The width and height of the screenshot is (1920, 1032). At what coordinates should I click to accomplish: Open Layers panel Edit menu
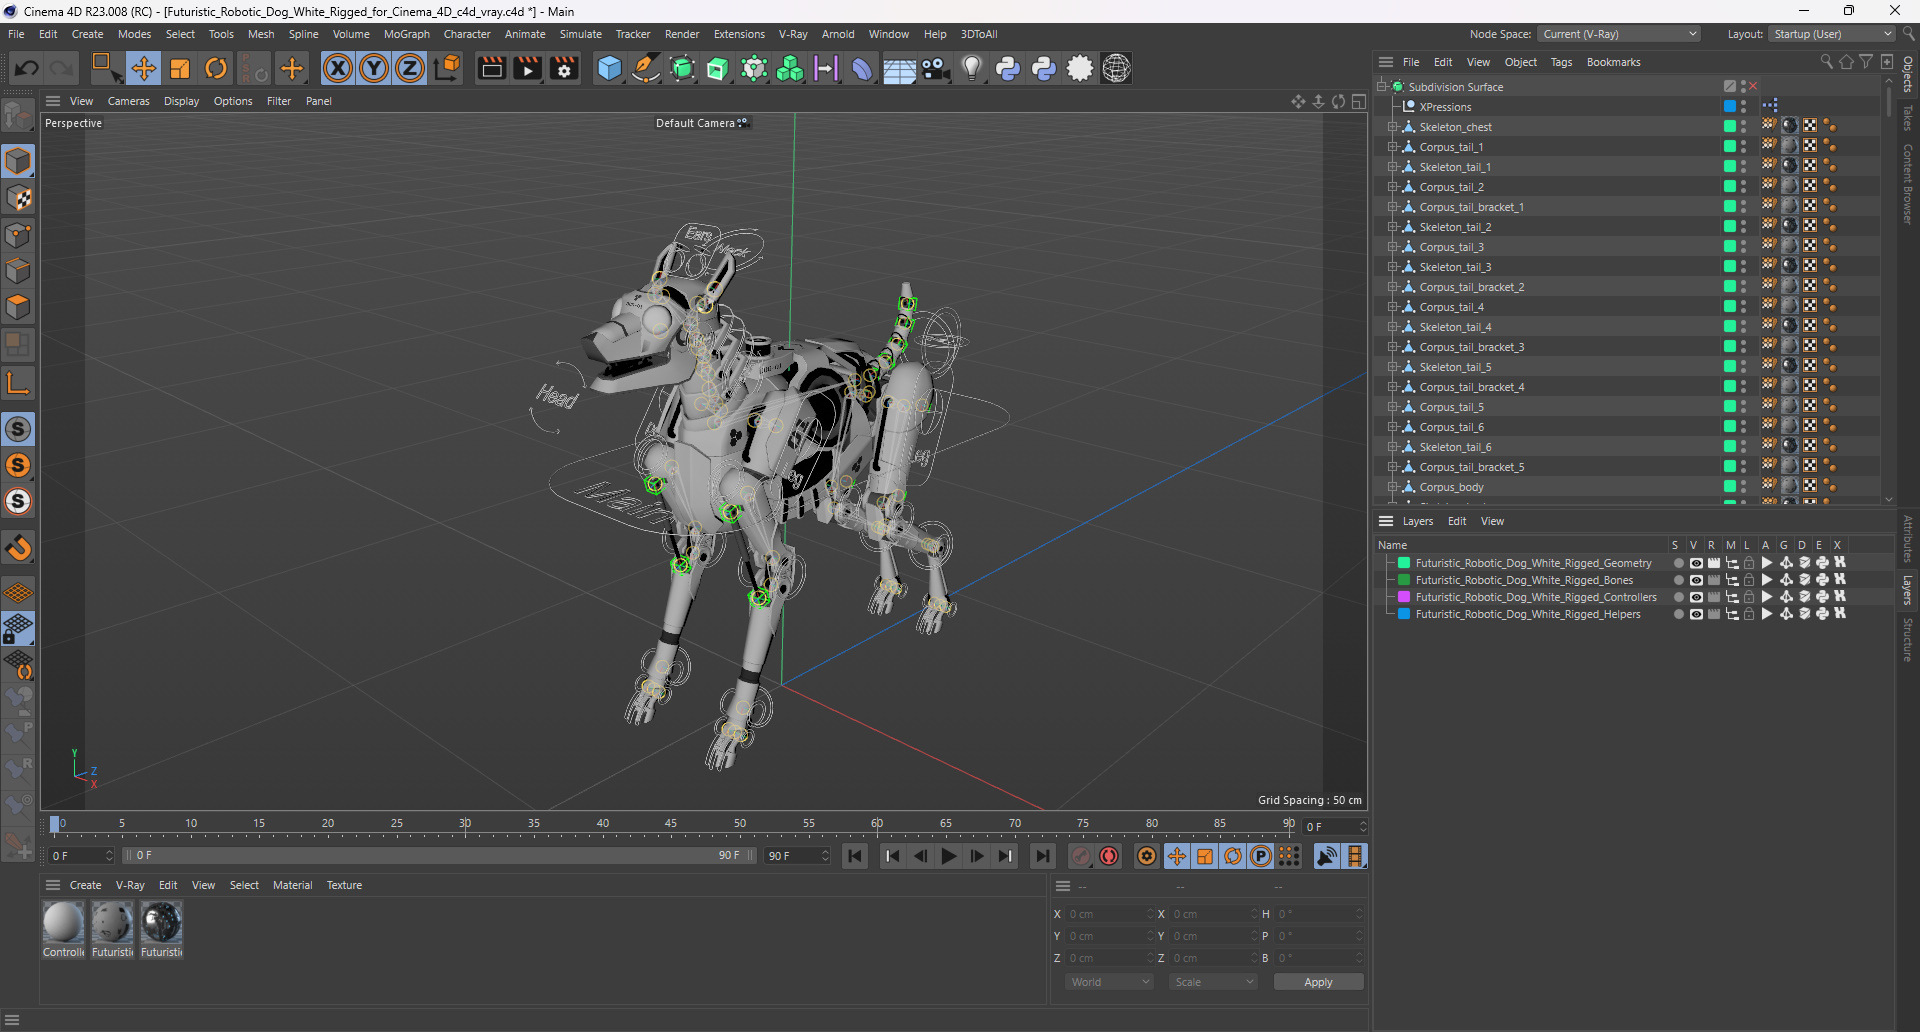1457,521
